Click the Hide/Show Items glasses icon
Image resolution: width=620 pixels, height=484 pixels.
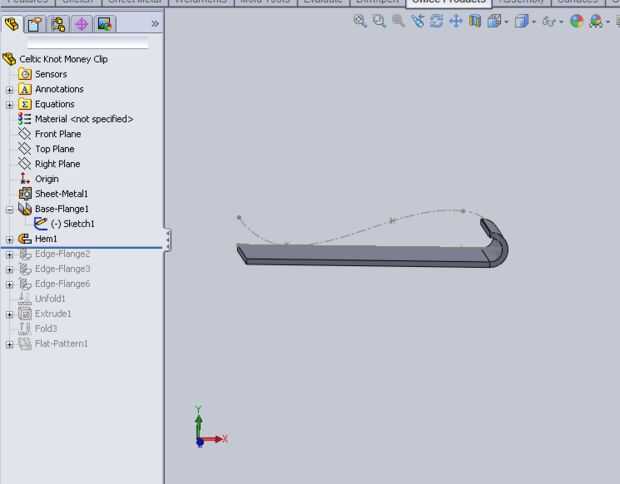549,21
